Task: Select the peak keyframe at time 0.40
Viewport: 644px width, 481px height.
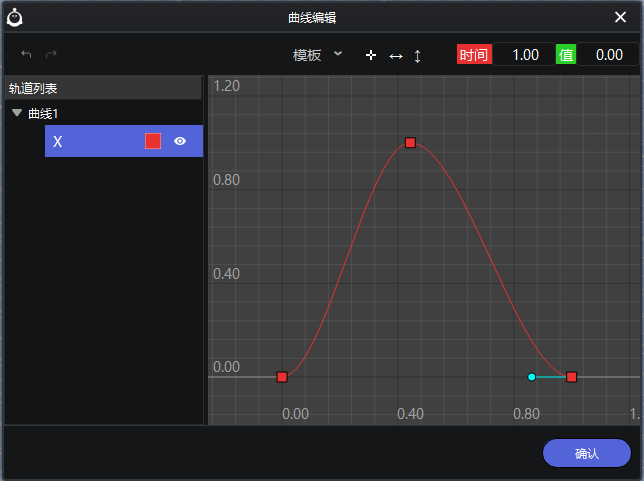Action: coord(410,143)
